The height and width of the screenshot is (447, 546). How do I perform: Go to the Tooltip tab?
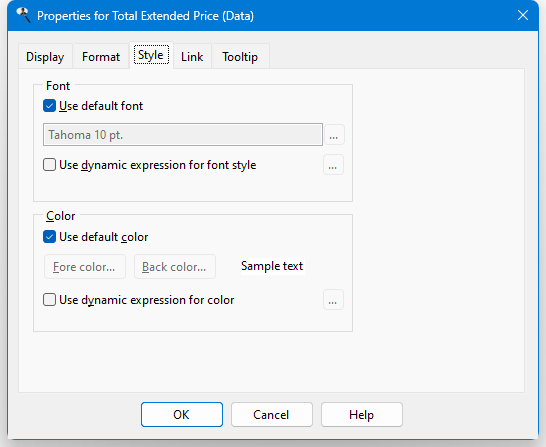point(240,56)
